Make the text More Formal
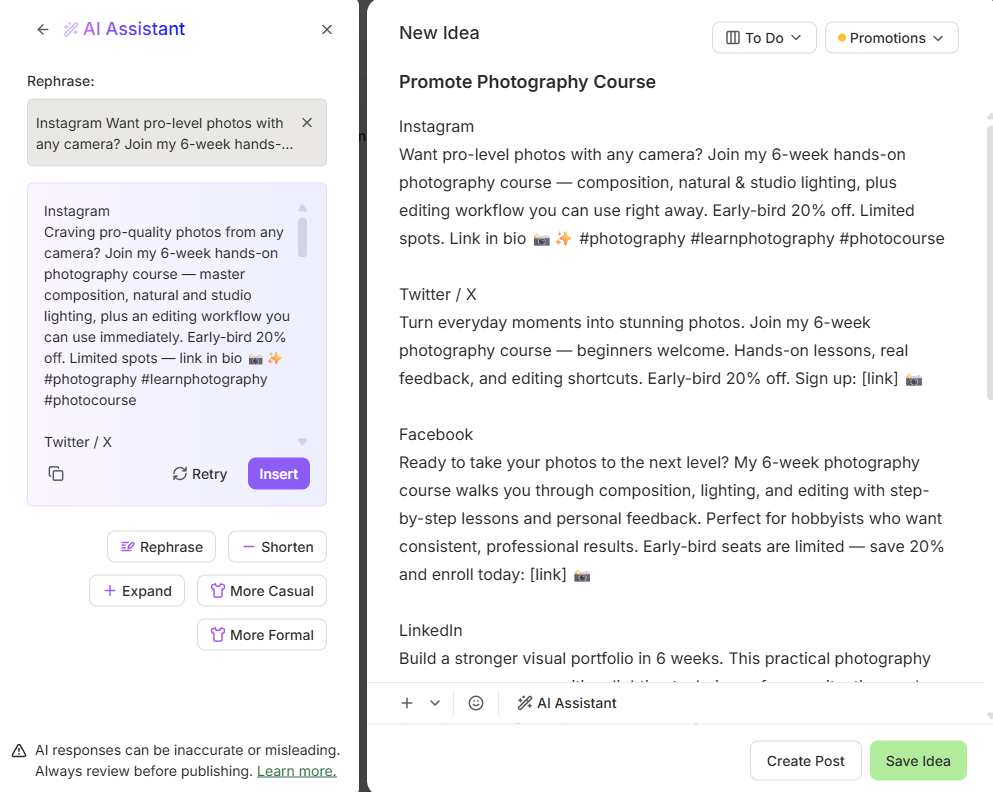 point(262,635)
